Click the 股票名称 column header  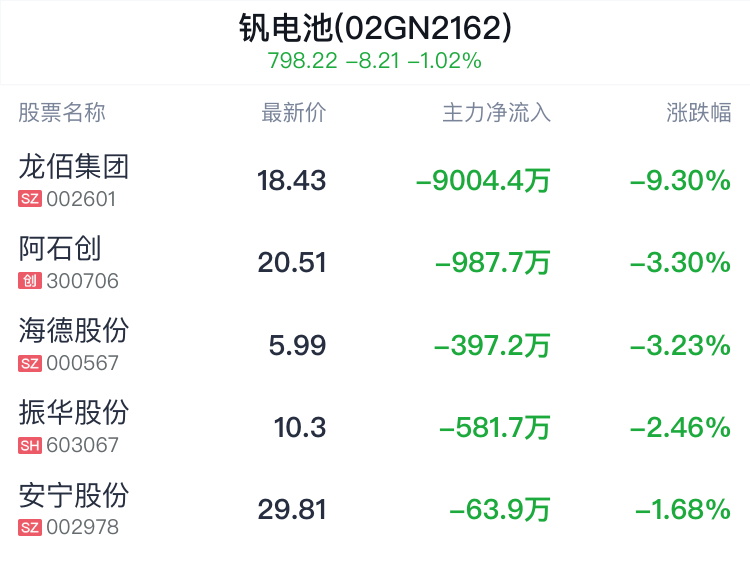(62, 112)
